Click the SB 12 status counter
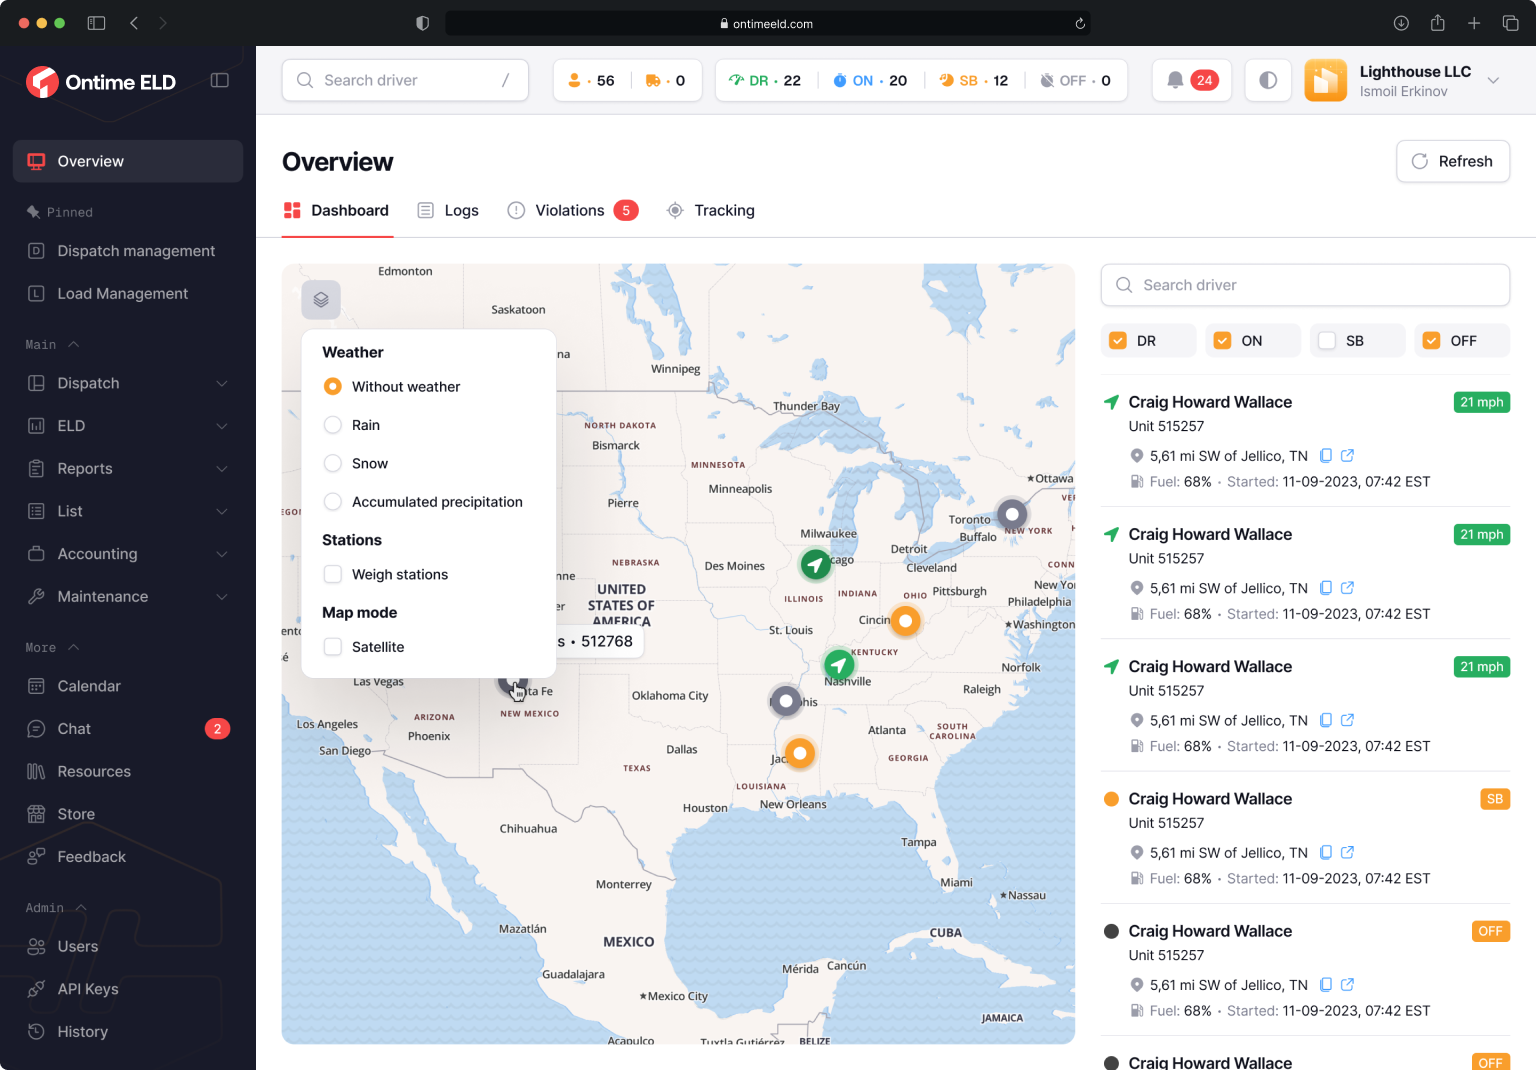 (x=974, y=80)
